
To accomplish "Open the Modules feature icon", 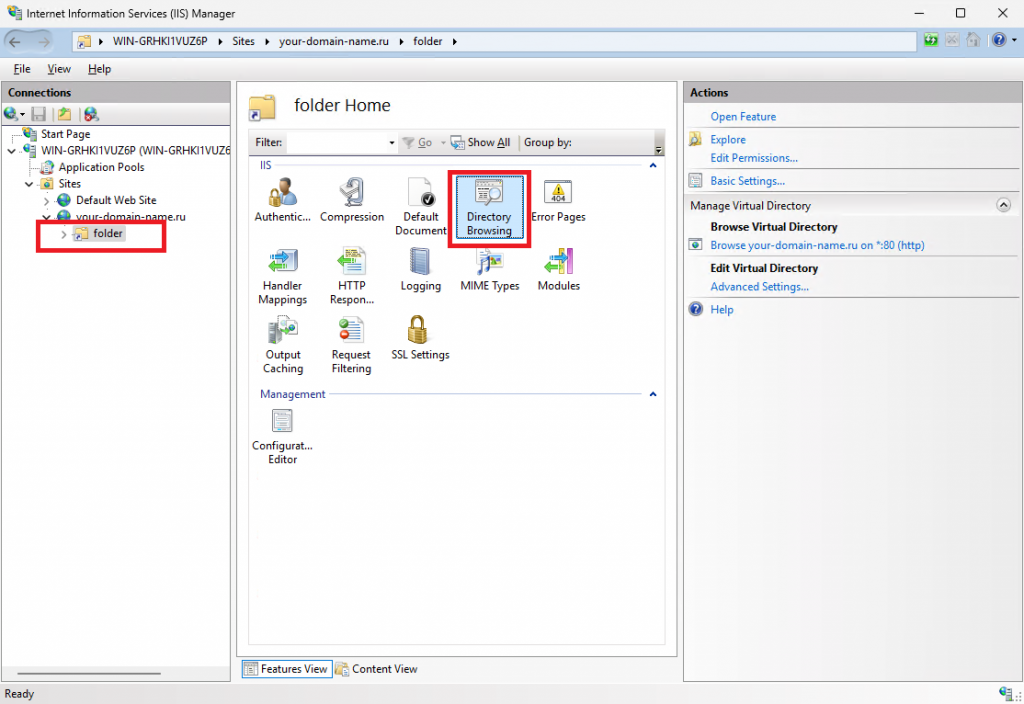I will pos(558,270).
